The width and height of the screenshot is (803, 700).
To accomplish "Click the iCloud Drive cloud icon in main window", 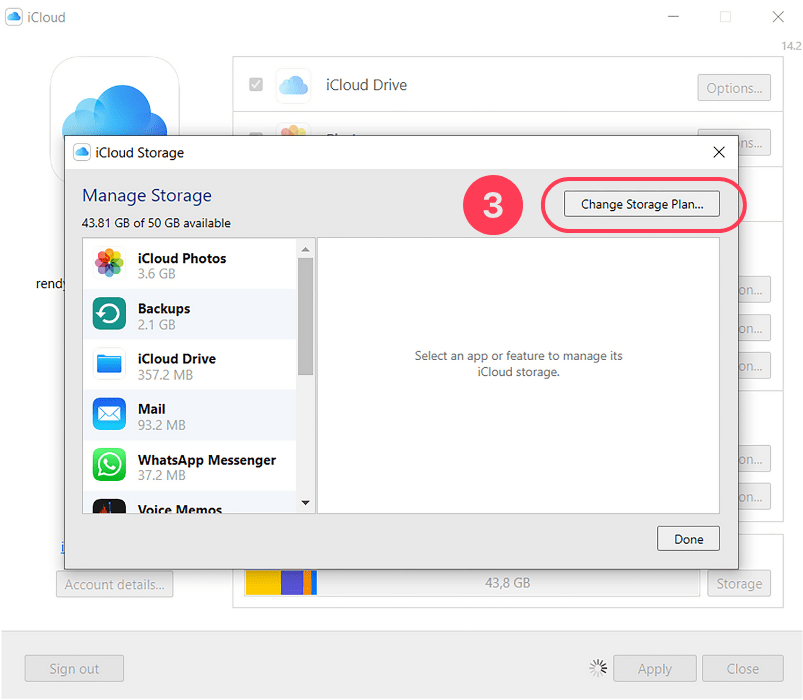I will click(293, 86).
